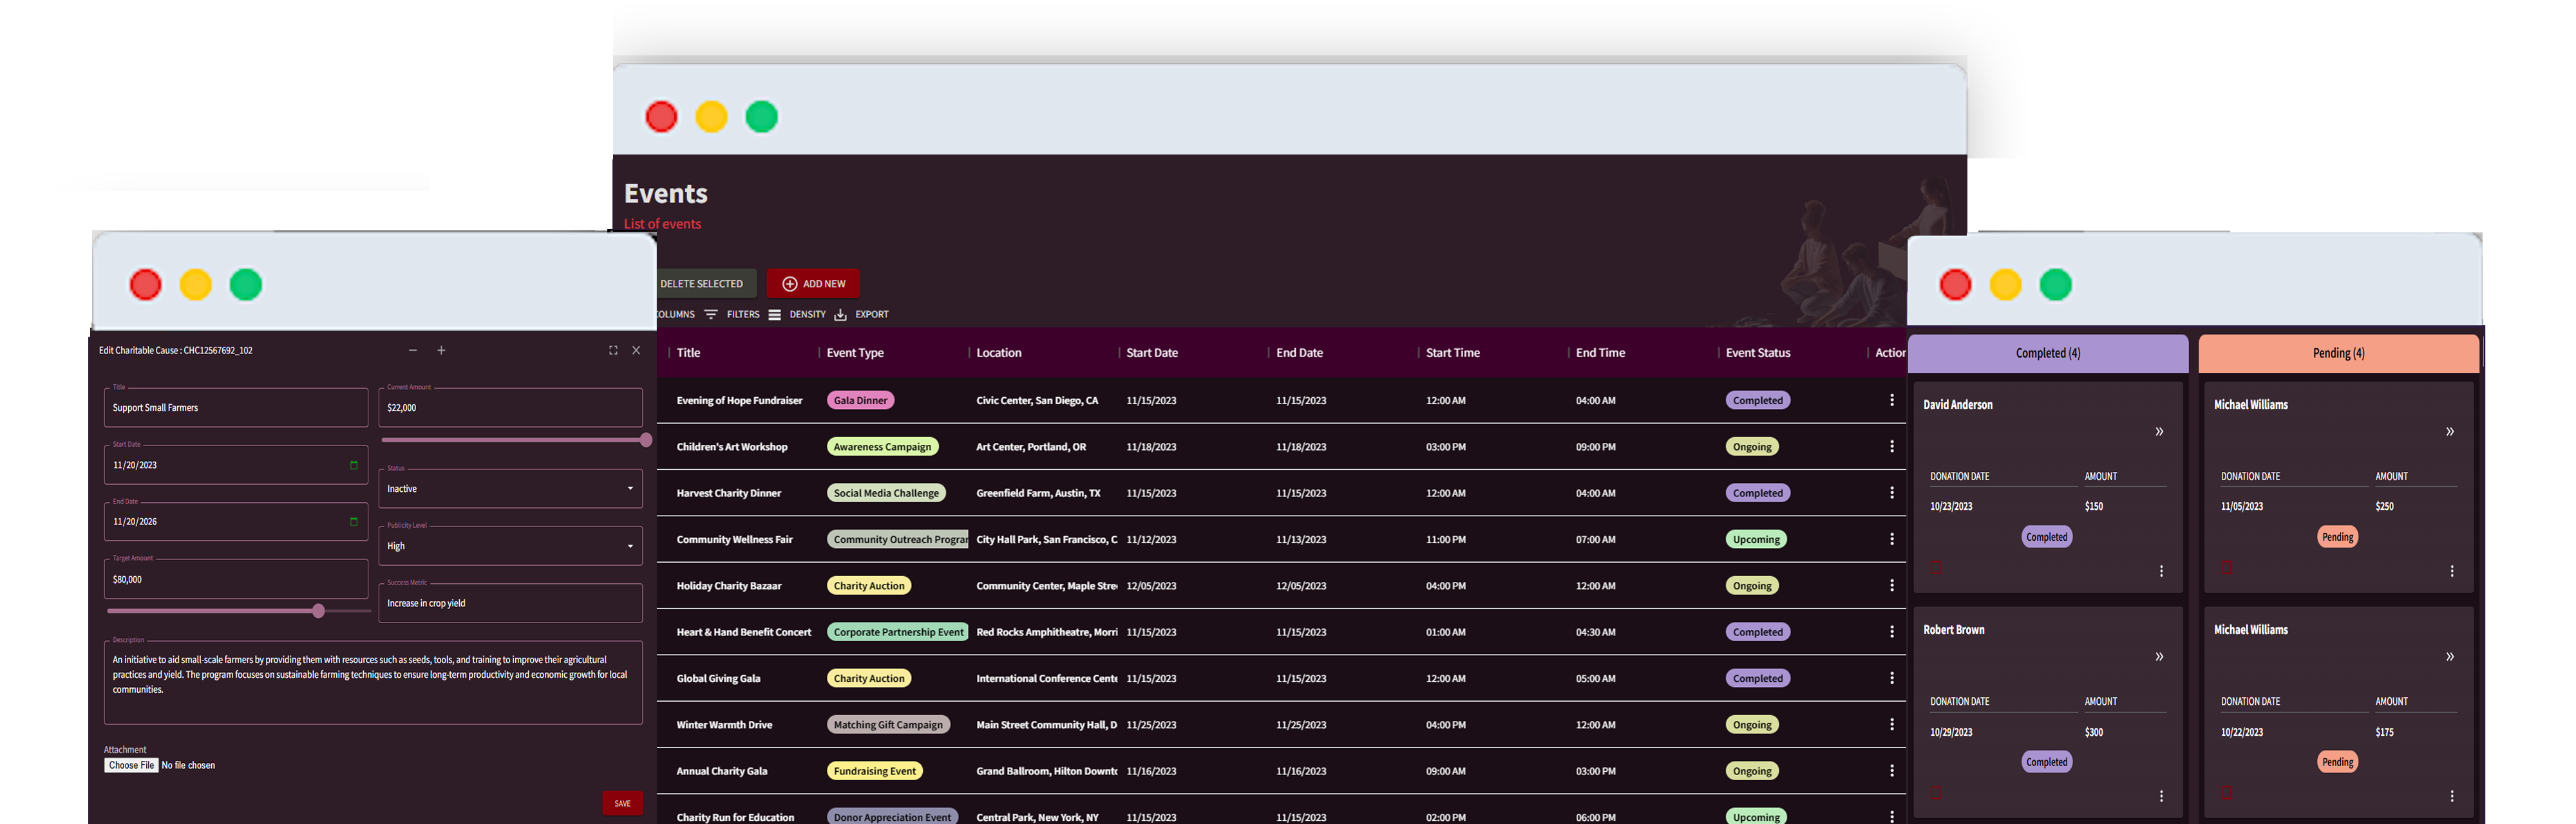The width and height of the screenshot is (2576, 824).
Task: Save the charitable cause changes
Action: tap(622, 802)
